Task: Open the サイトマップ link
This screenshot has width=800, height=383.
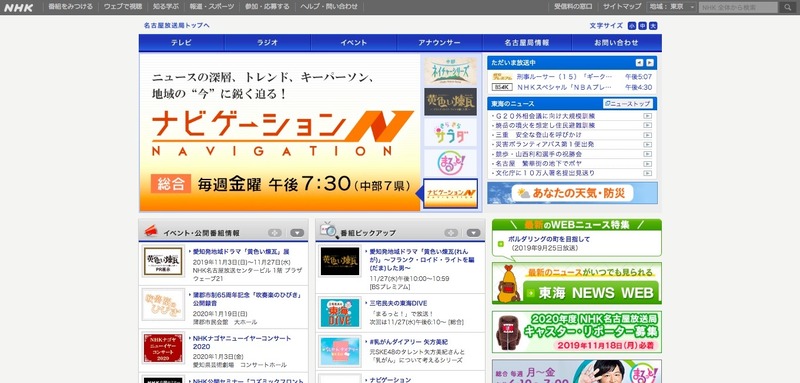Action: [x=622, y=7]
